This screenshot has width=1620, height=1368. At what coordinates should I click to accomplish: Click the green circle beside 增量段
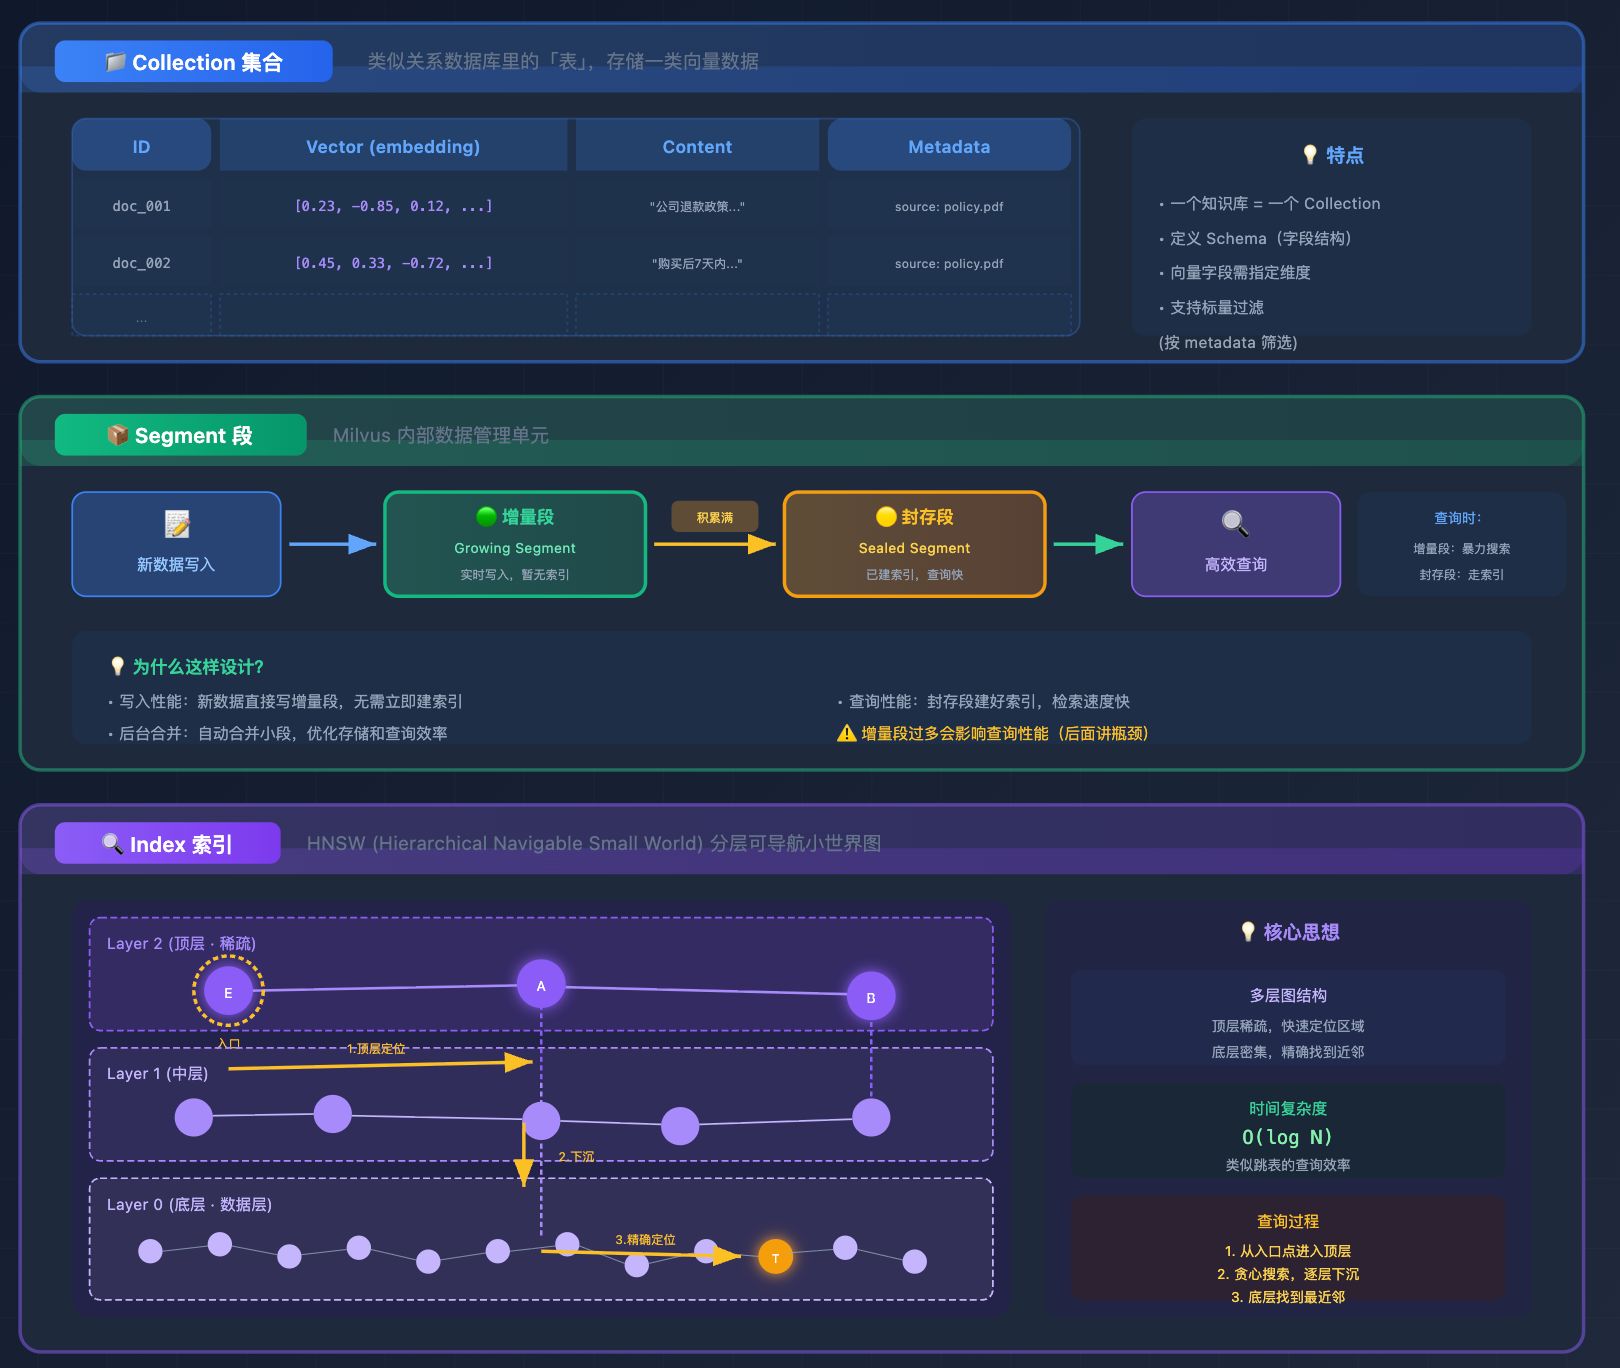pos(487,516)
